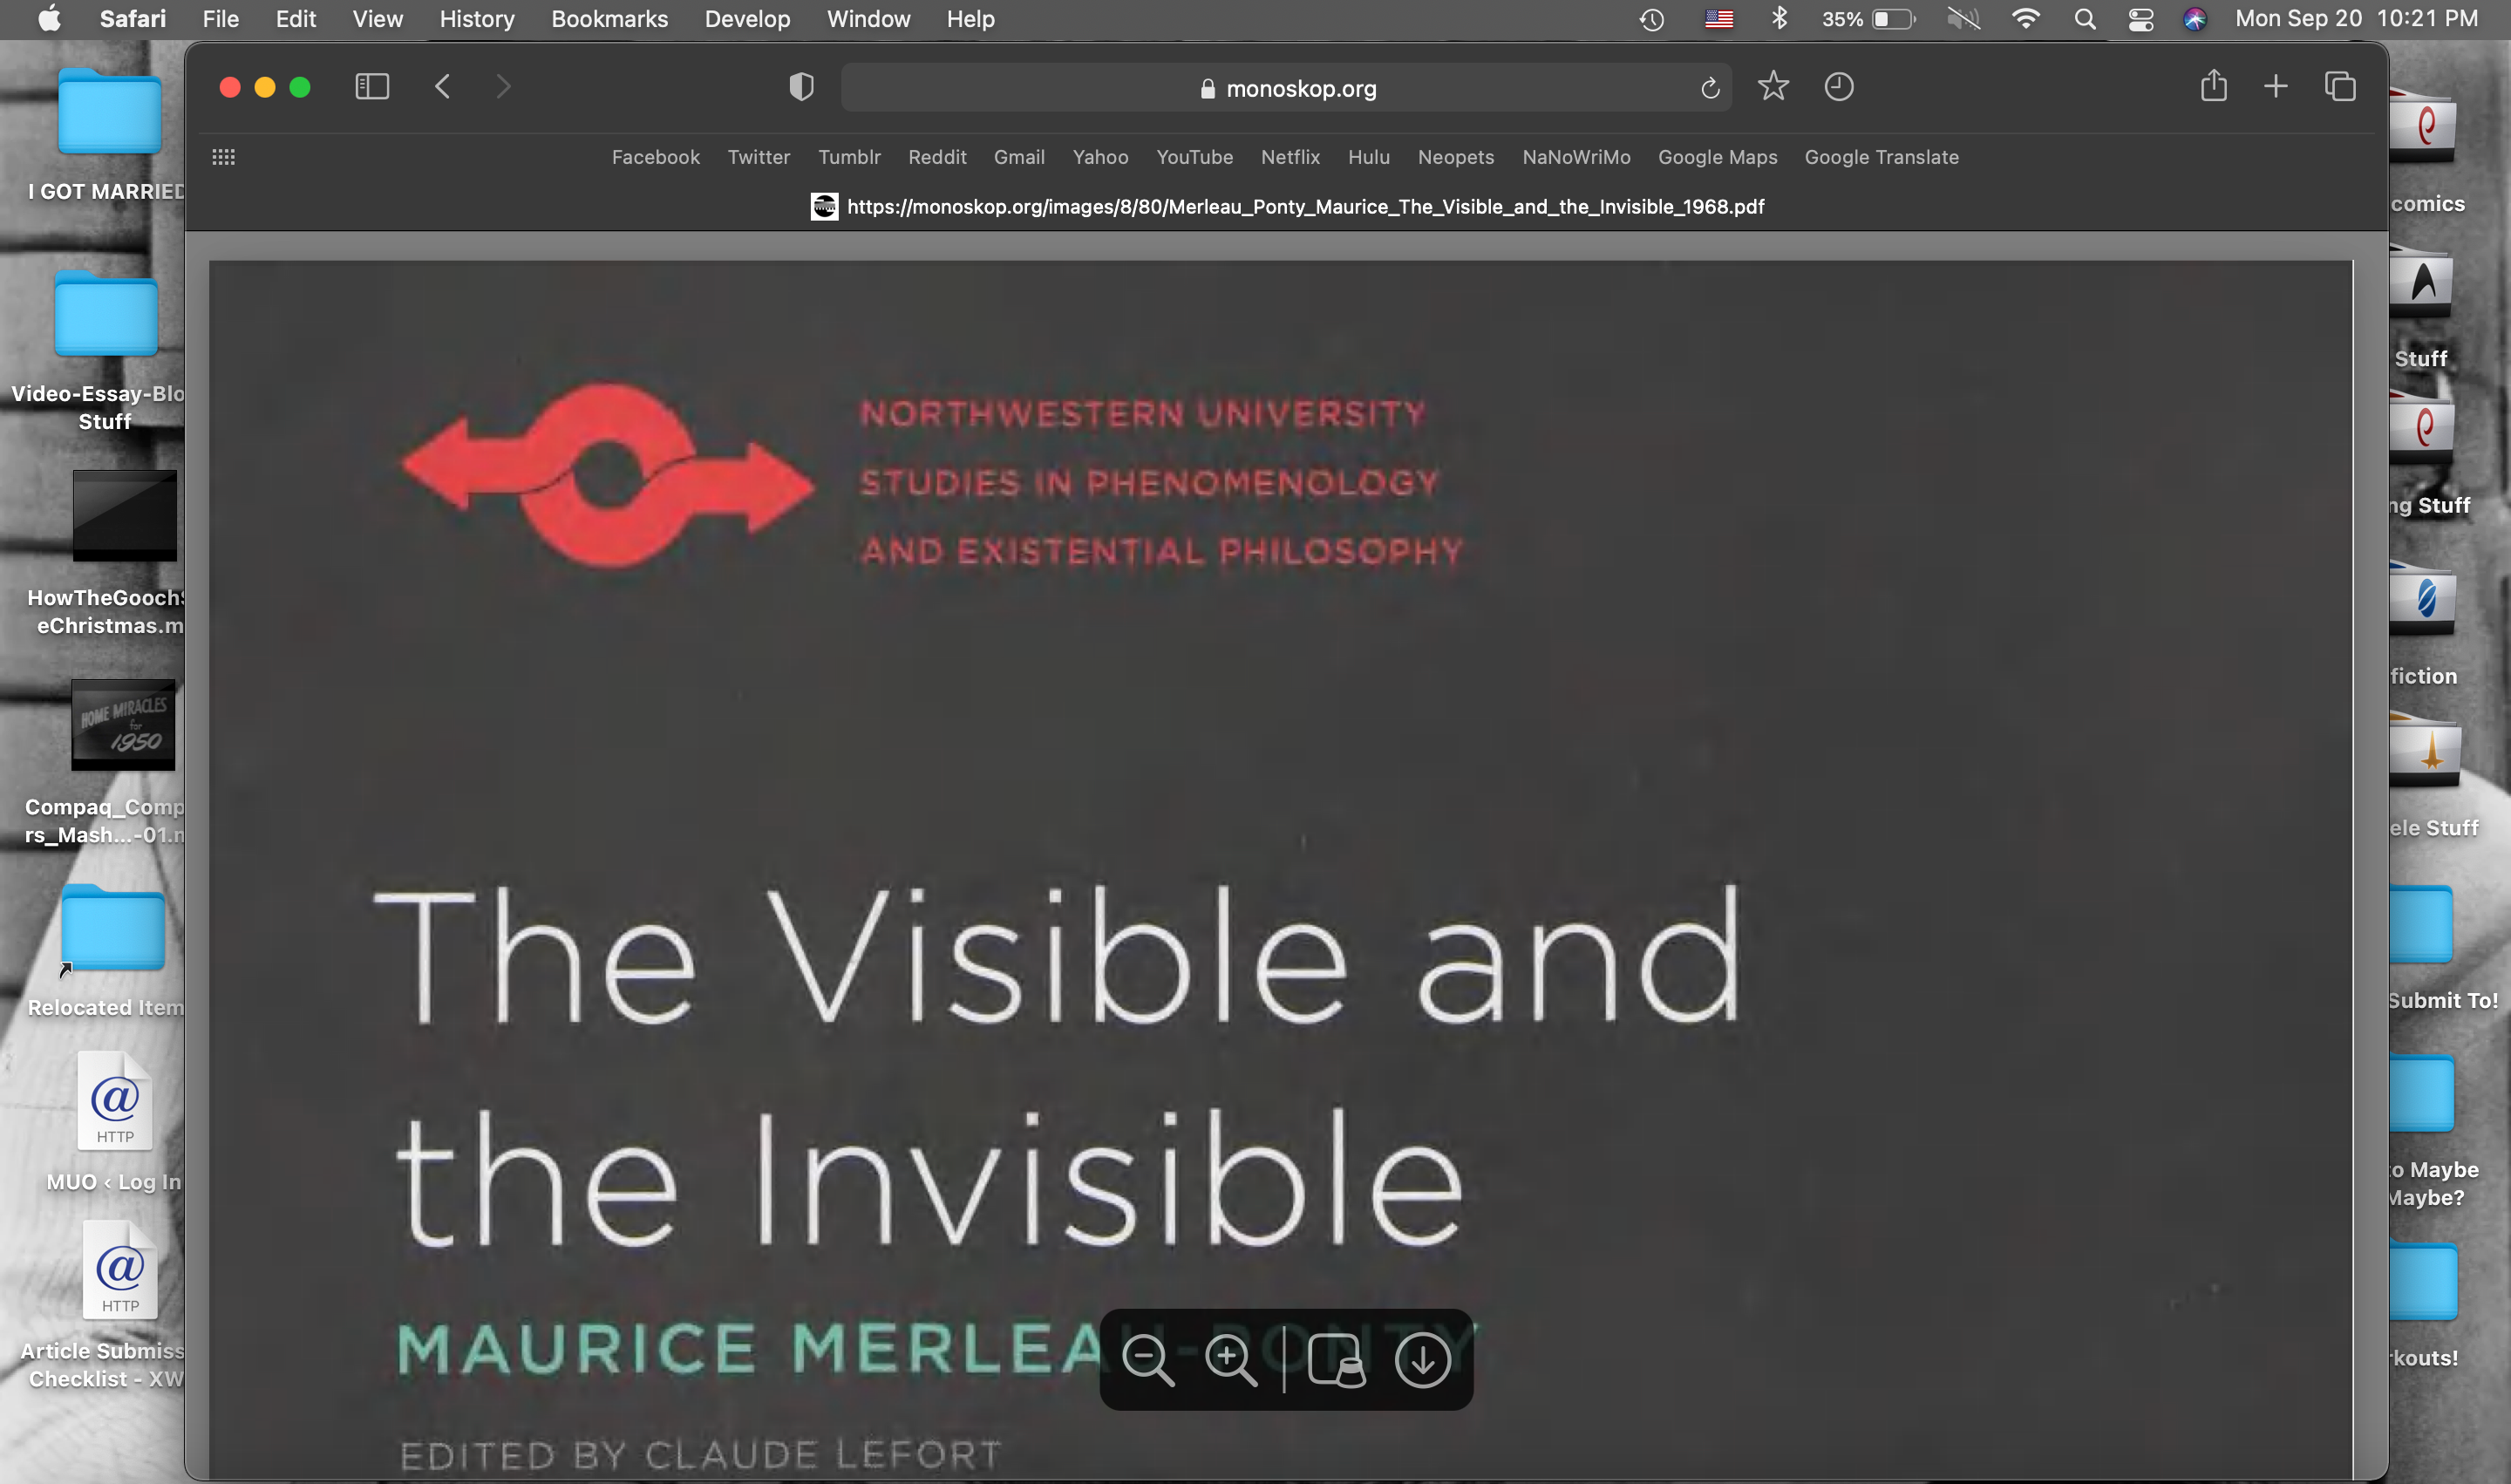2511x1484 pixels.
Task: Select NaNoWriMo bookmark in favorites bar
Action: click(1575, 157)
